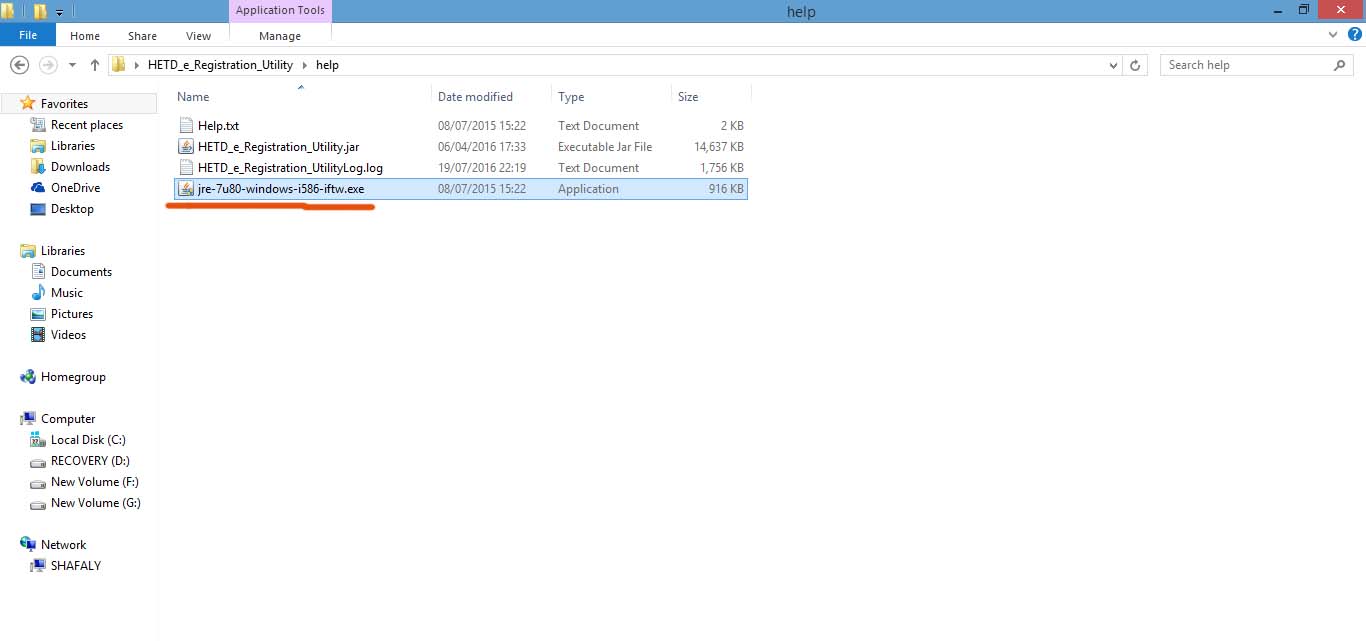The width and height of the screenshot is (1366, 641).
Task: Click 14,637 KB size of jar file
Action: click(718, 147)
